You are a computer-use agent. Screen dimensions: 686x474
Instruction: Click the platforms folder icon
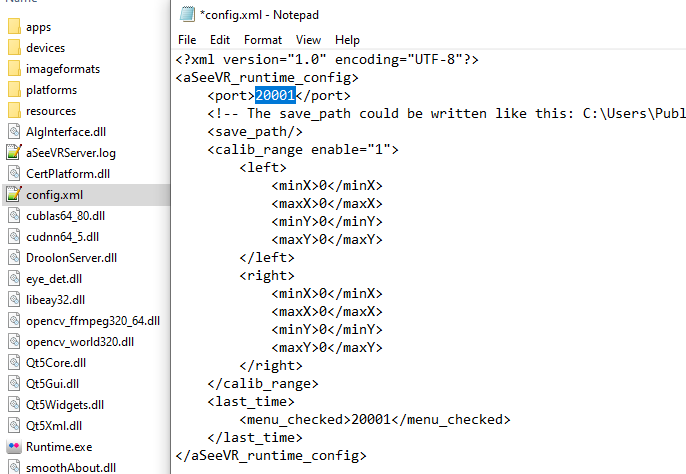tap(14, 90)
